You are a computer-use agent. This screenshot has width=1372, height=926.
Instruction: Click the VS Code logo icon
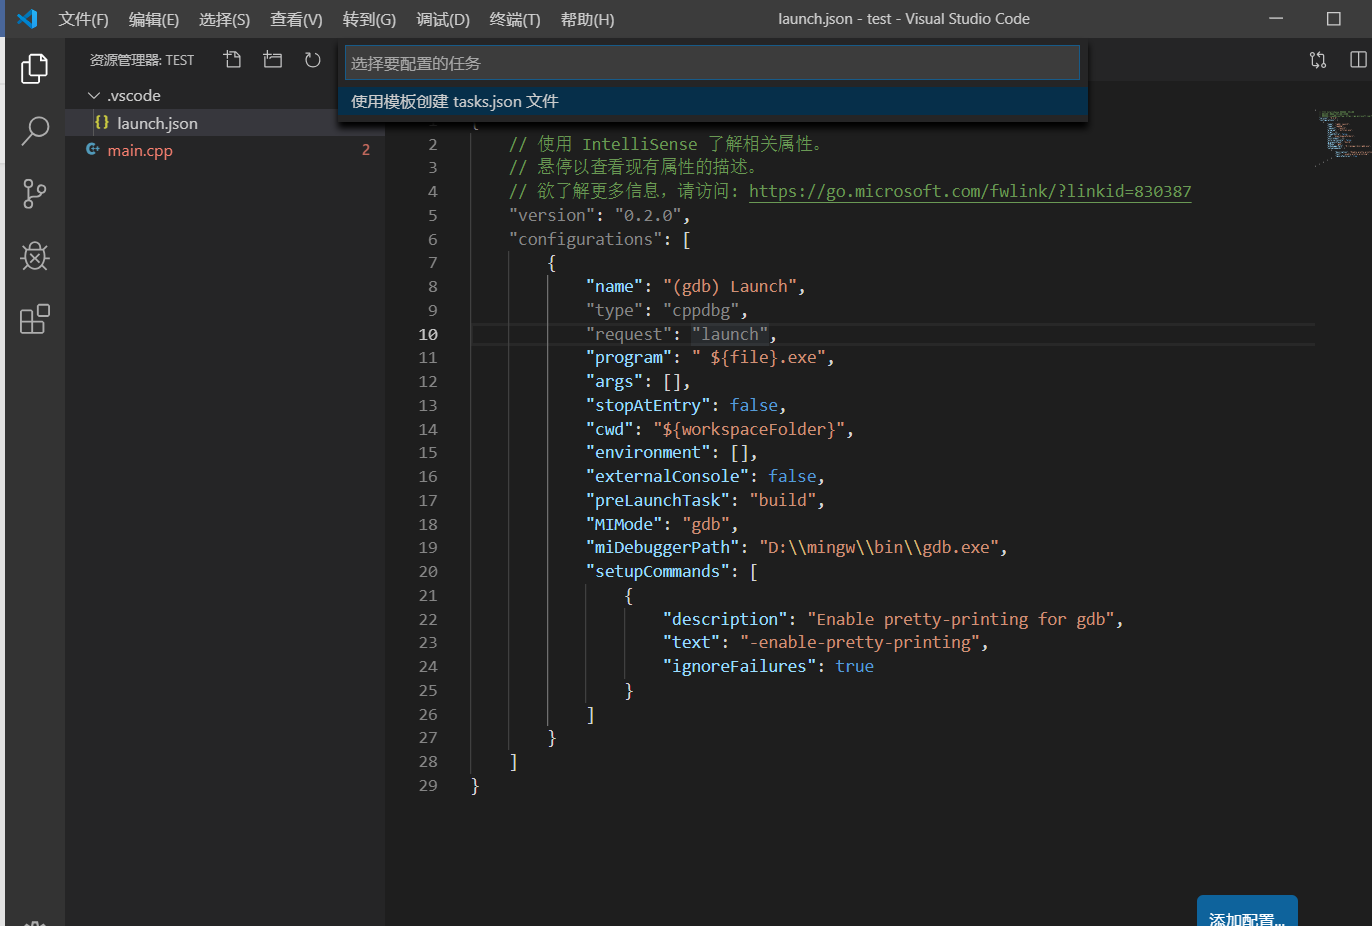[x=27, y=19]
